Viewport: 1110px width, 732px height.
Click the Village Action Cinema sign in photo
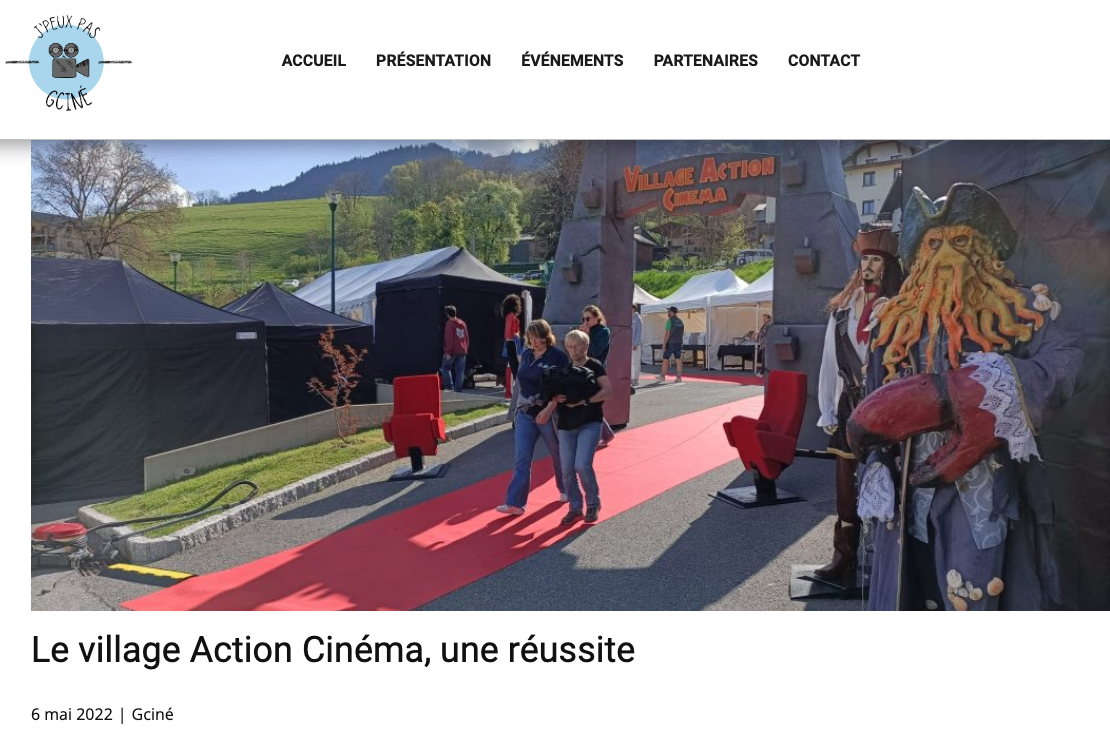tap(698, 183)
